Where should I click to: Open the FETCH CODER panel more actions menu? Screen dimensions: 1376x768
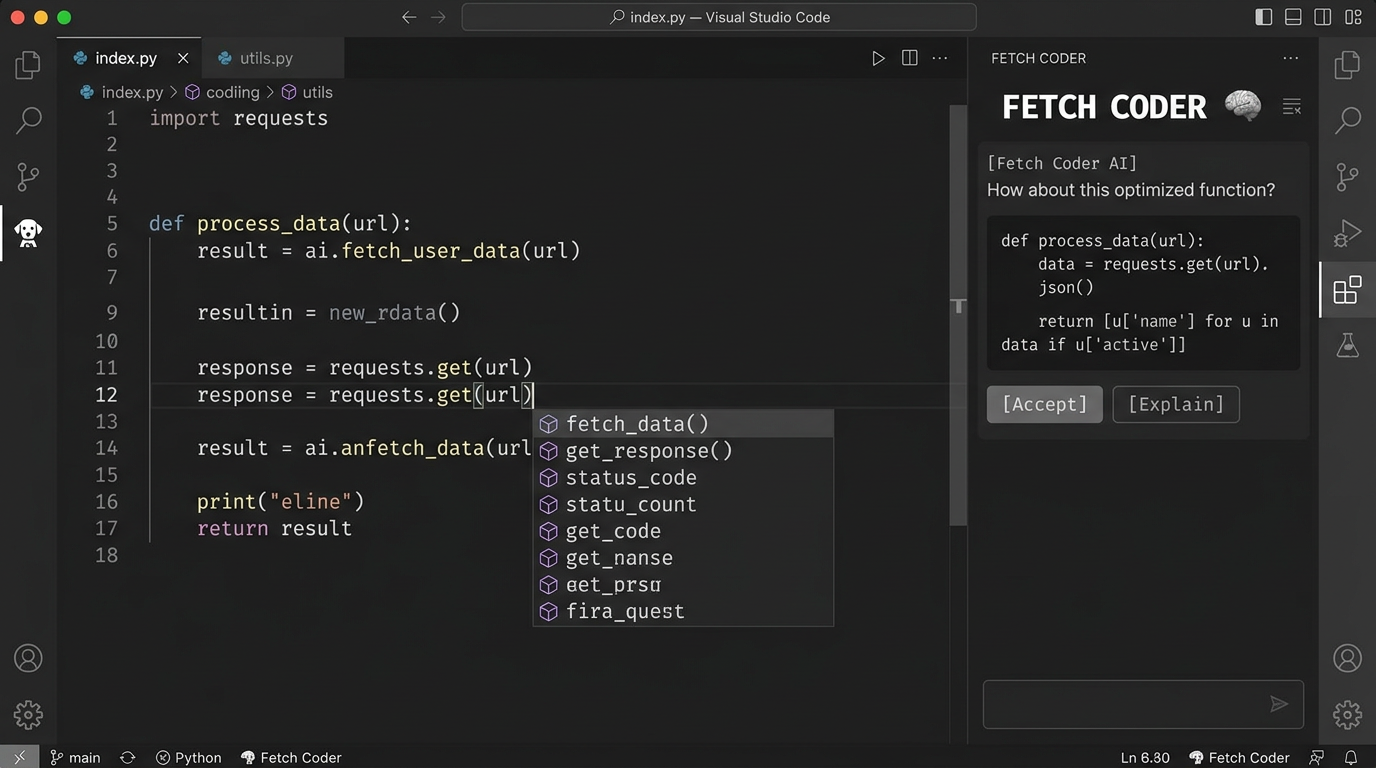(x=1290, y=58)
